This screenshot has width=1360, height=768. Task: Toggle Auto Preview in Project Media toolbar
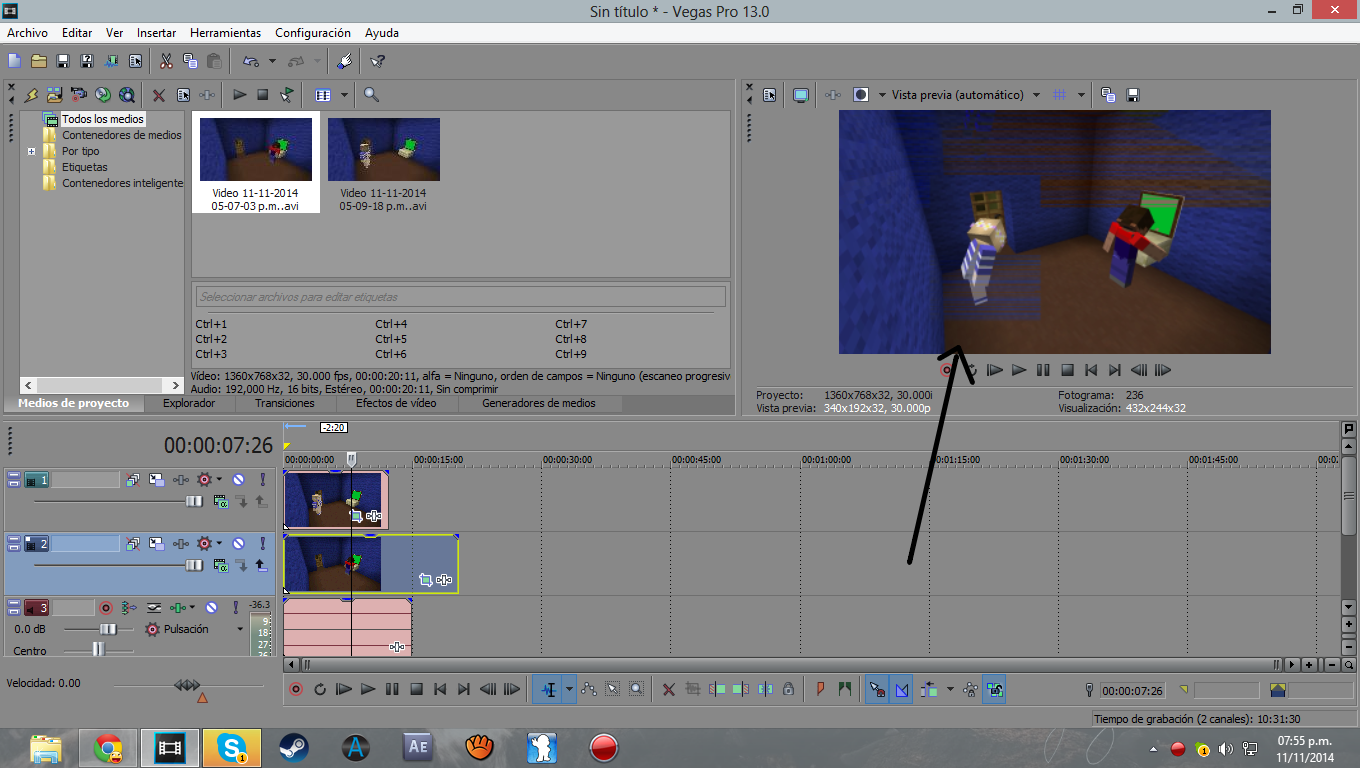pyautogui.click(x=287, y=95)
